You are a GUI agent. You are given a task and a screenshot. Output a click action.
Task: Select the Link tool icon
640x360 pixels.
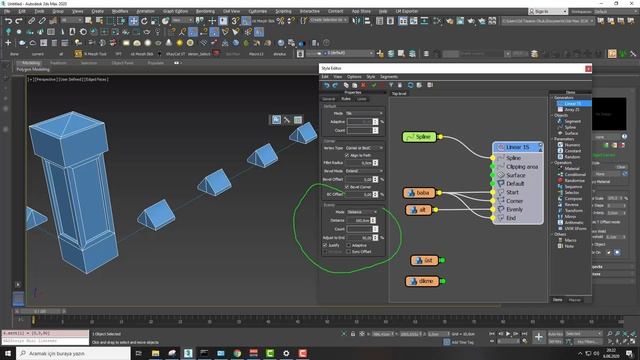coord(31,21)
